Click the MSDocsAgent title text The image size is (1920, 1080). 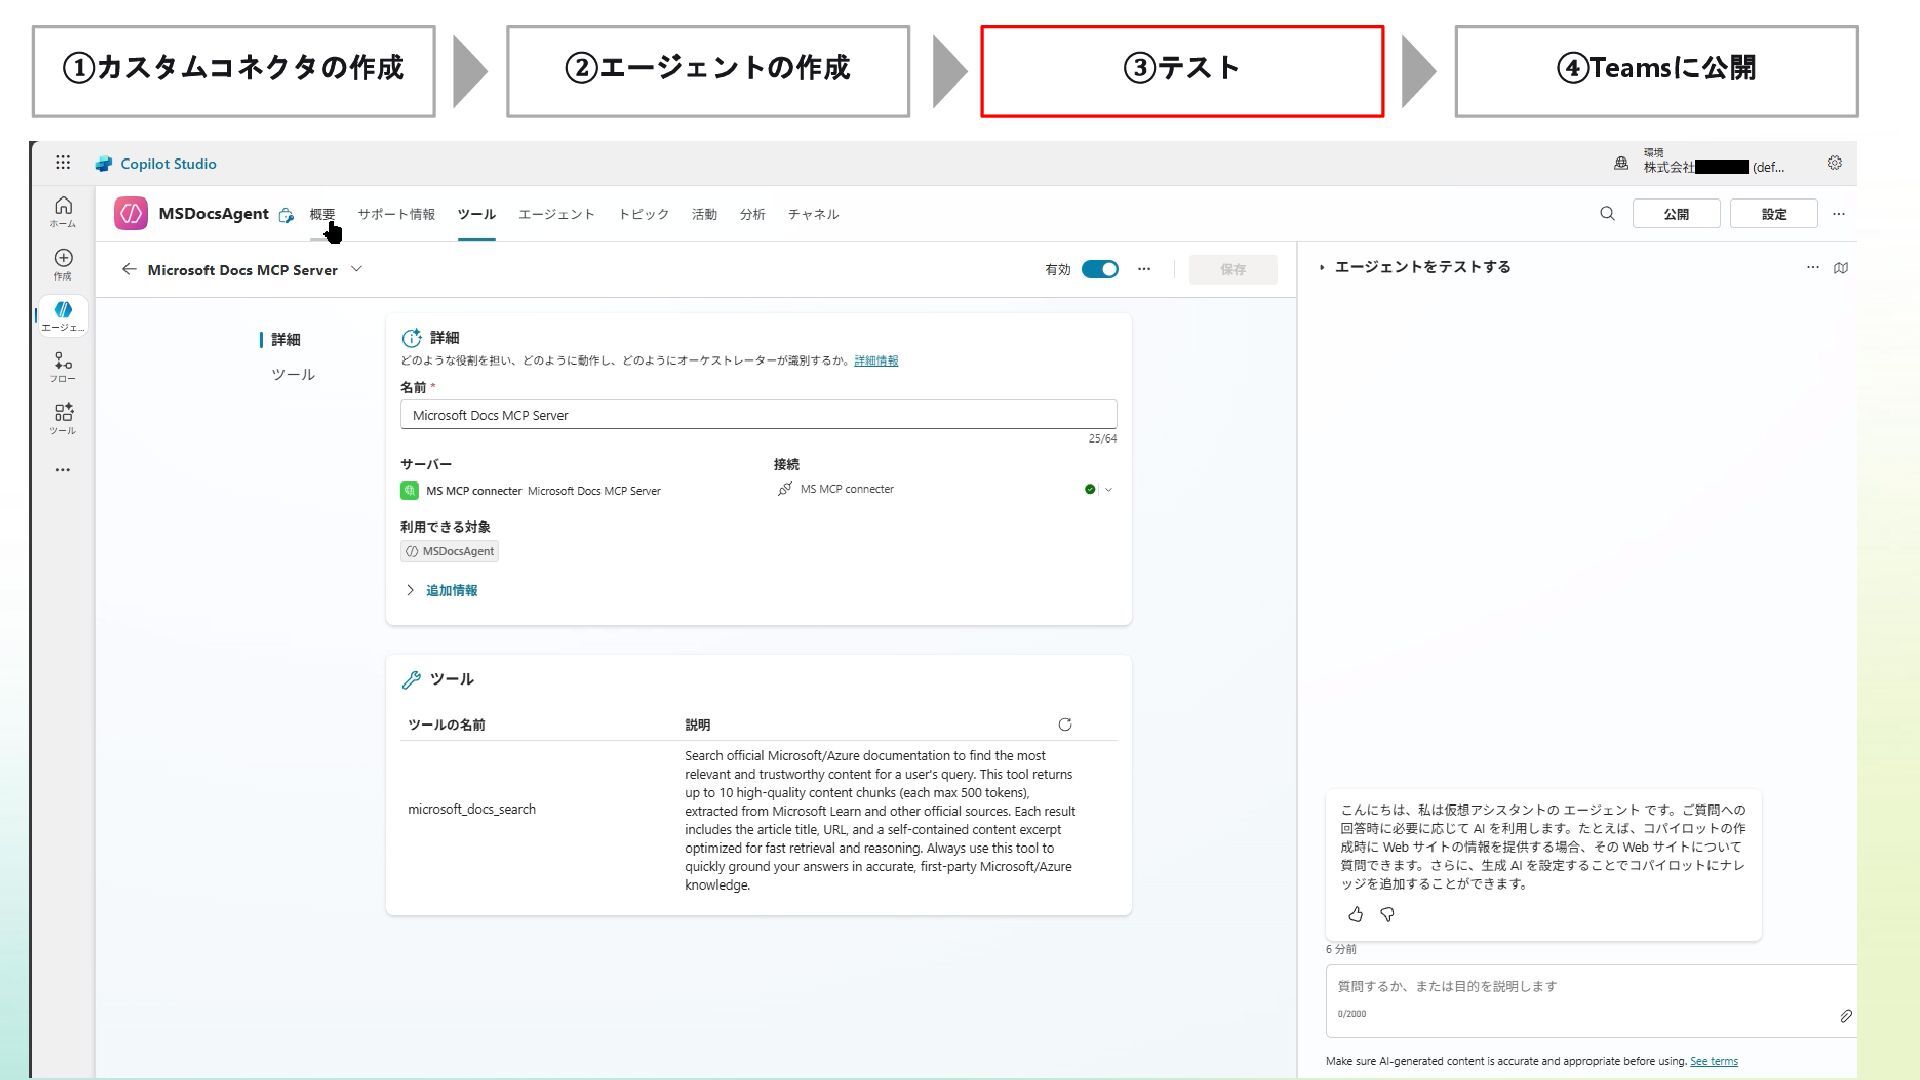click(x=213, y=213)
